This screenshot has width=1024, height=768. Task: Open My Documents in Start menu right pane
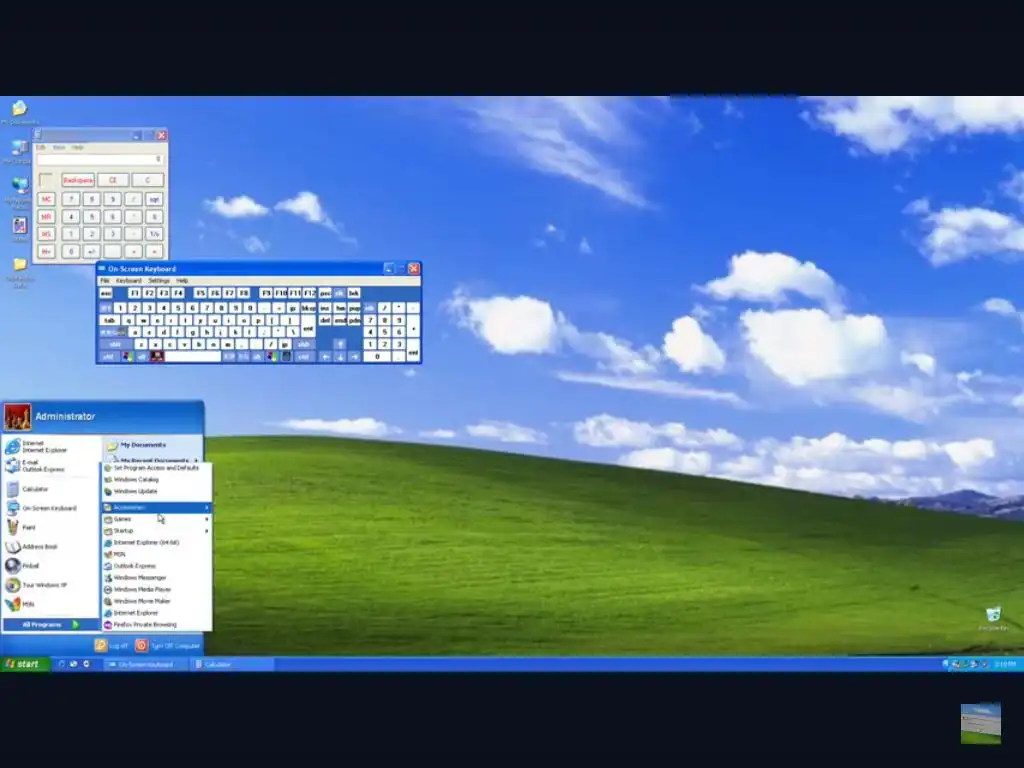(142, 445)
